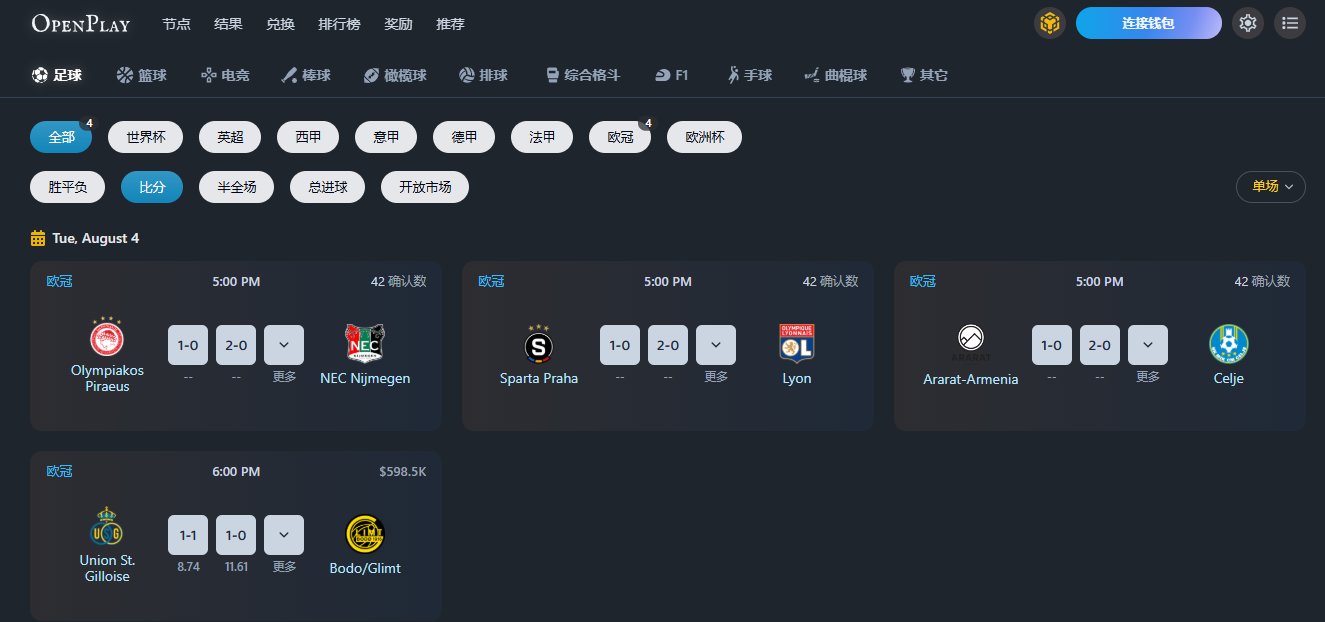Select the 篮球 sport tab

[x=142, y=75]
